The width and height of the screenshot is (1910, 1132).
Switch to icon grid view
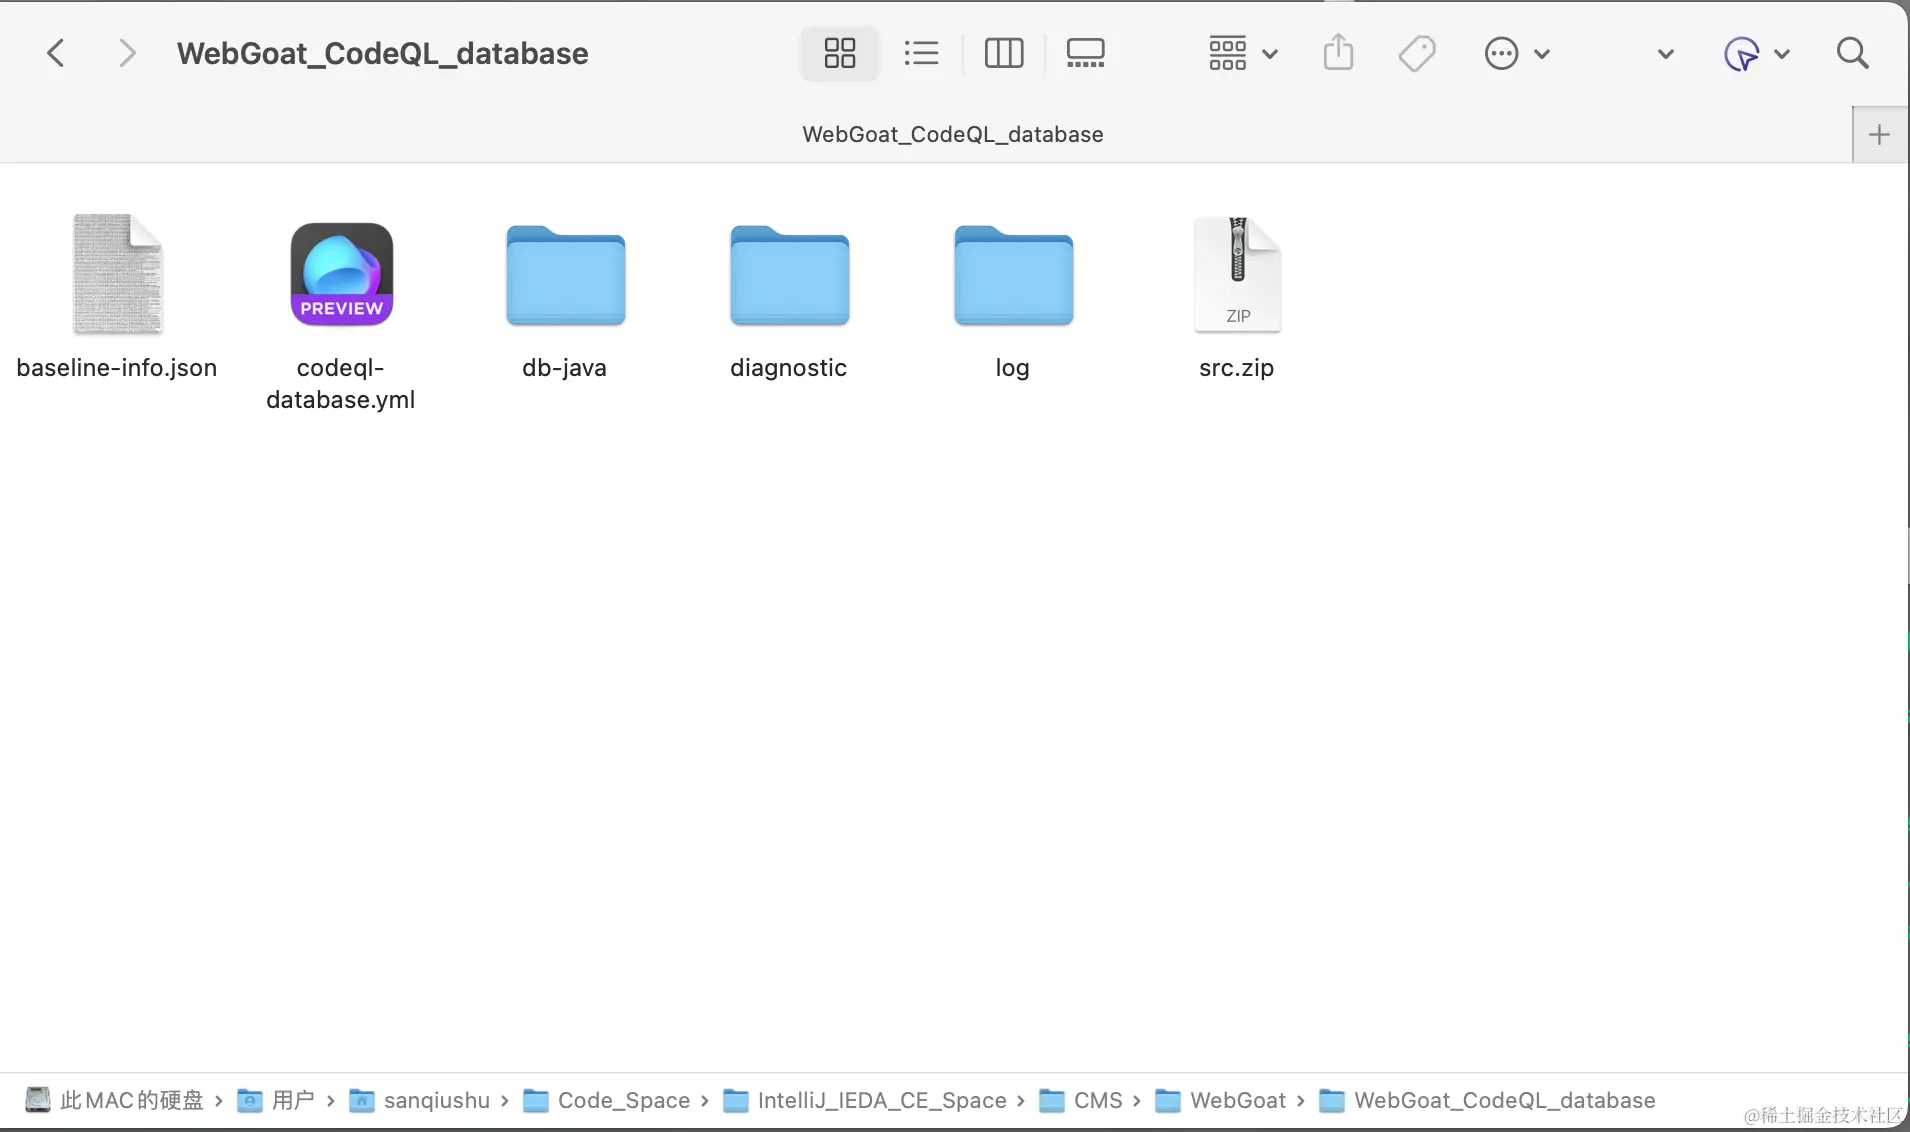point(839,53)
